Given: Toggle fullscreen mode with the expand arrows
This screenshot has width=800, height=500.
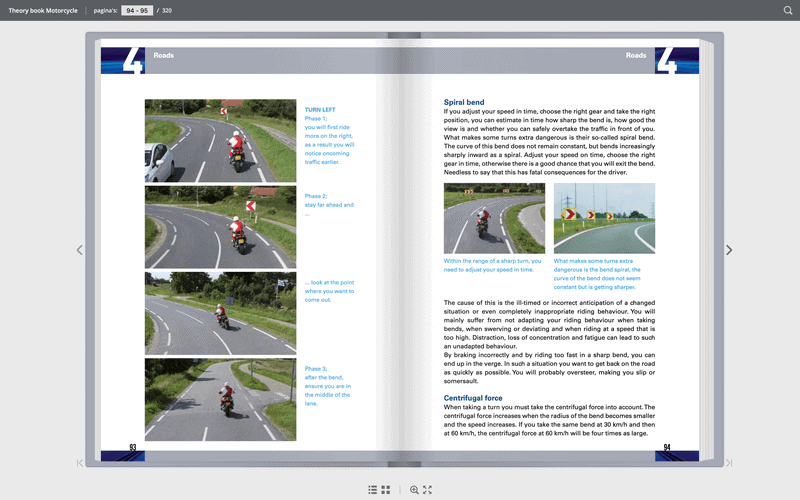Looking at the screenshot, I should click(428, 490).
